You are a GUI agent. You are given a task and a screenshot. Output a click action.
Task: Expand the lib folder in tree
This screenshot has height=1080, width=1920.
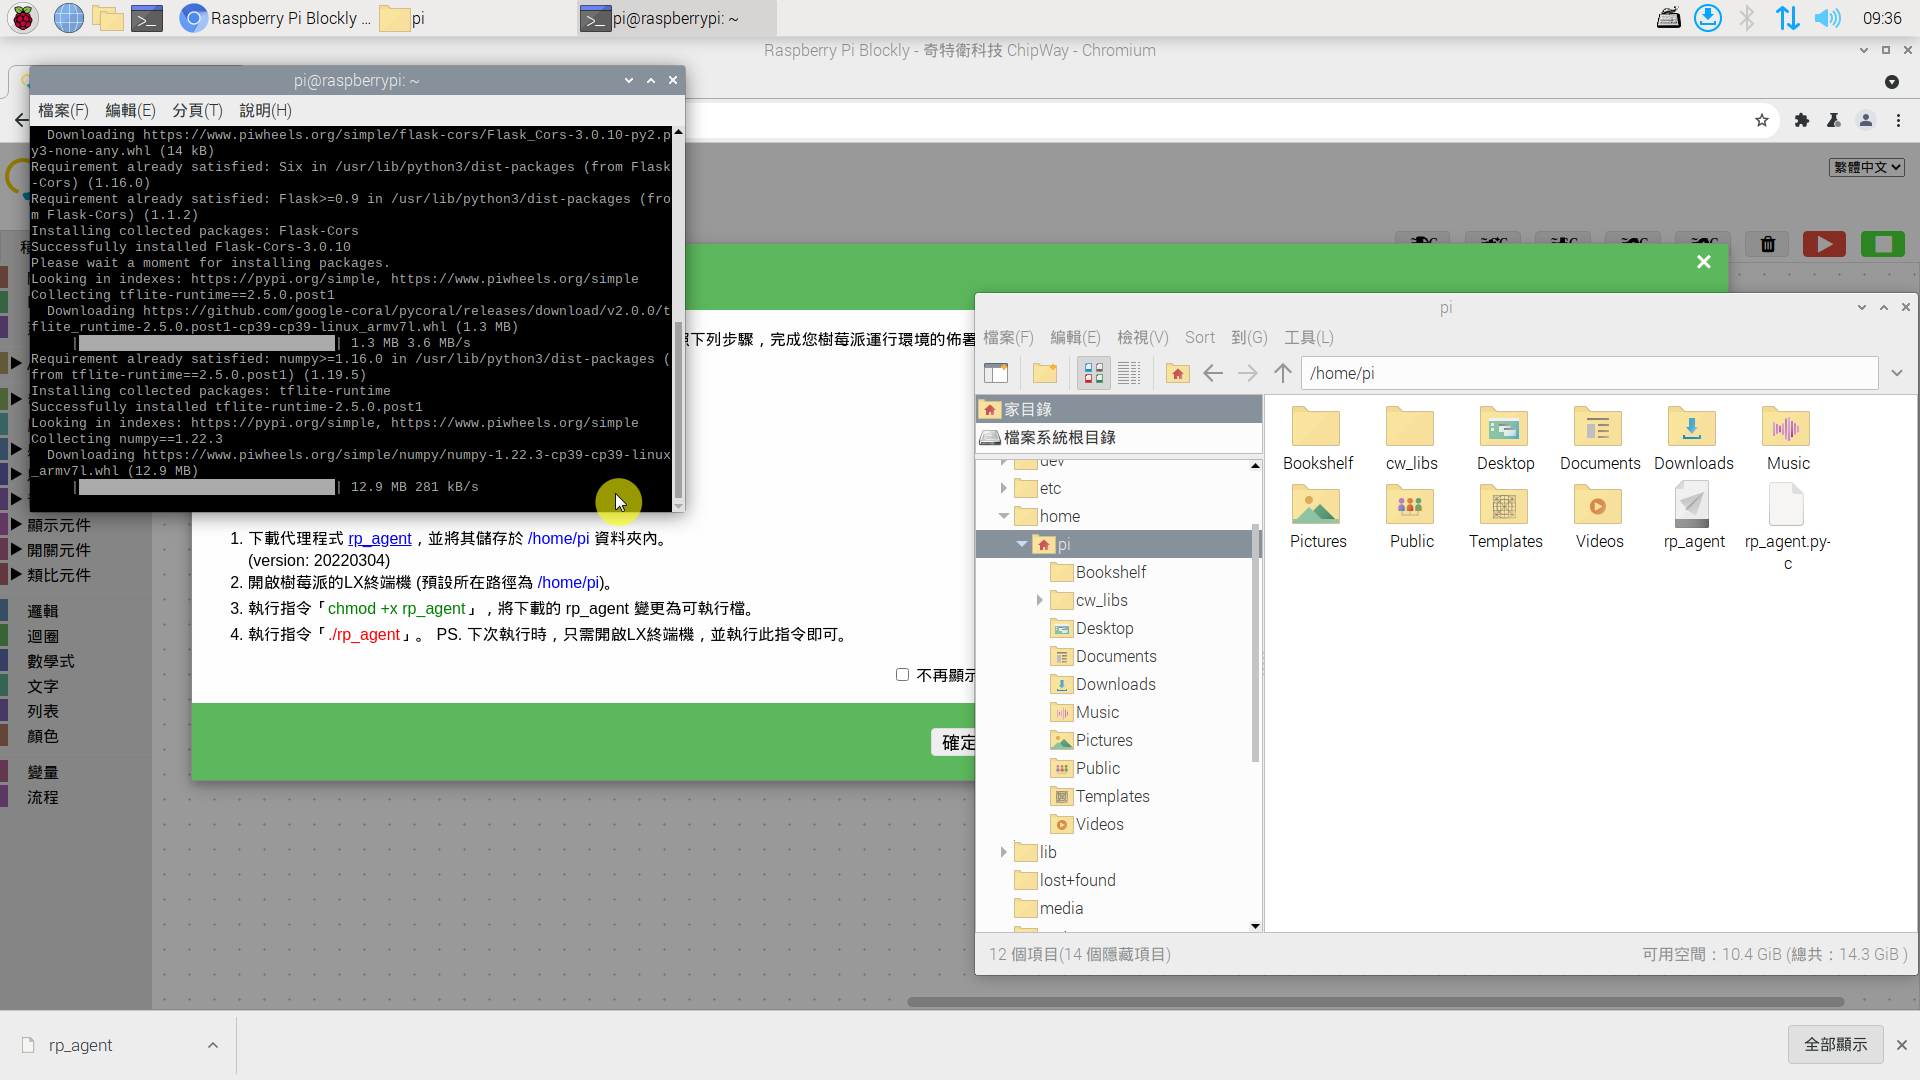click(1003, 852)
